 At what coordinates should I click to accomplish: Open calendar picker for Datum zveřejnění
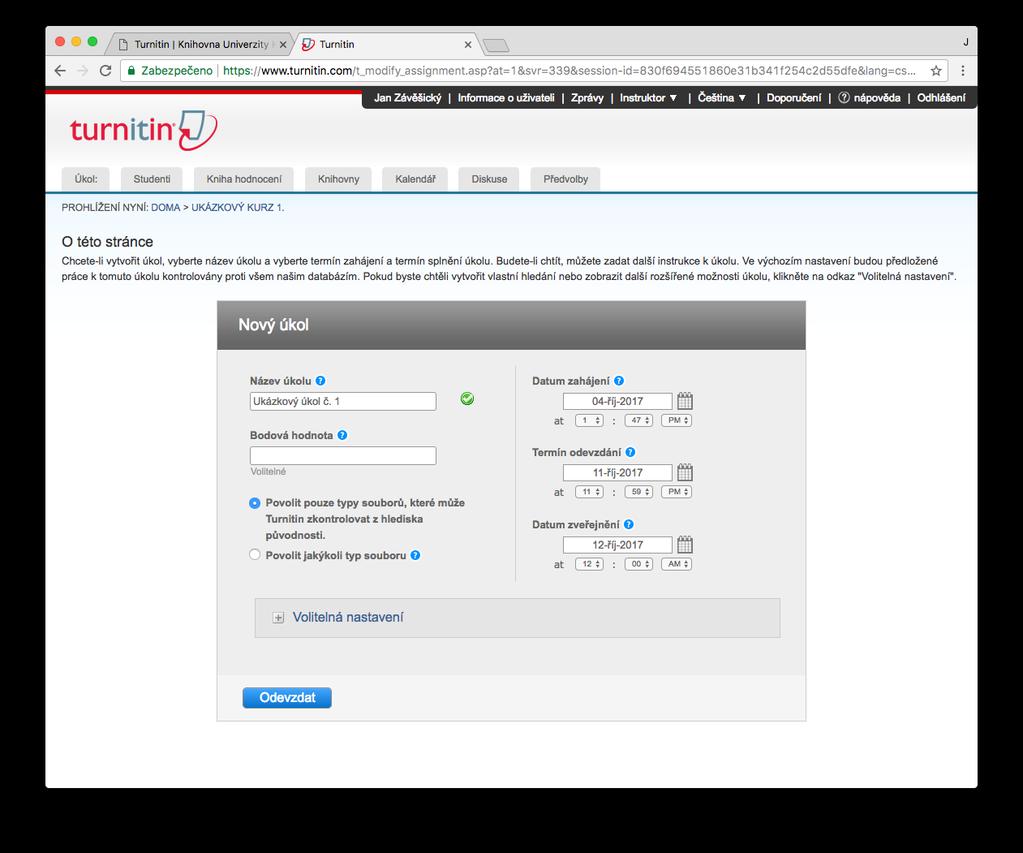coord(684,544)
